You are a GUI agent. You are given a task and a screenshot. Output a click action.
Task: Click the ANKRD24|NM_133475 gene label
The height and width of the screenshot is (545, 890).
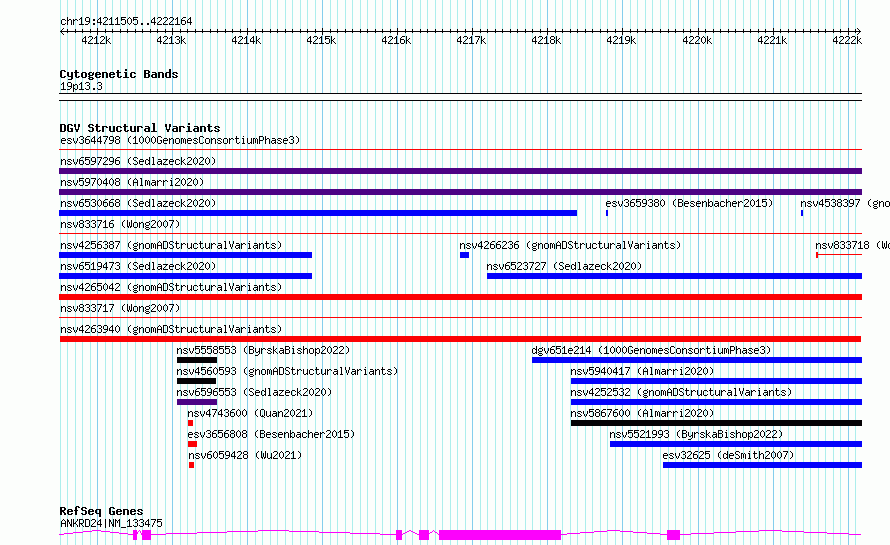pyautogui.click(x=111, y=523)
